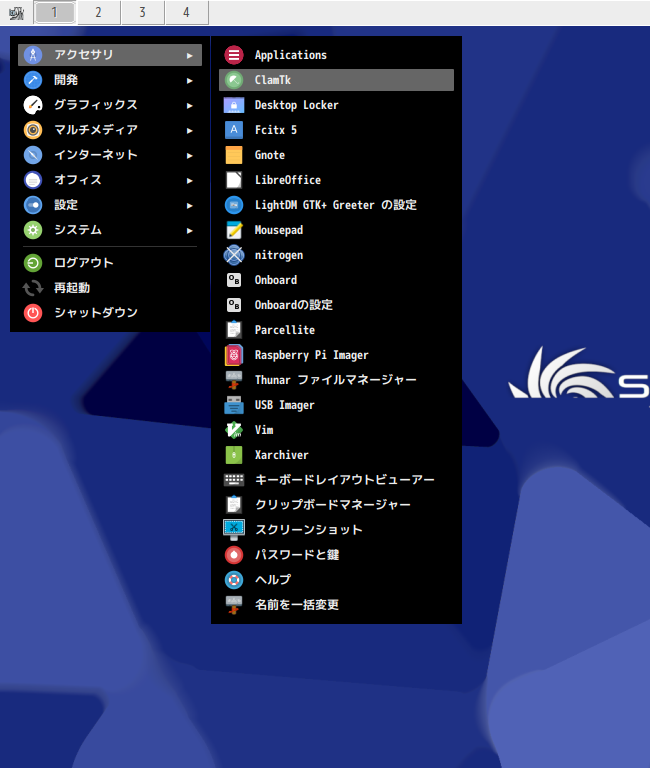Expand the 設定 submenu arrow
650x768 pixels.
tap(190, 206)
